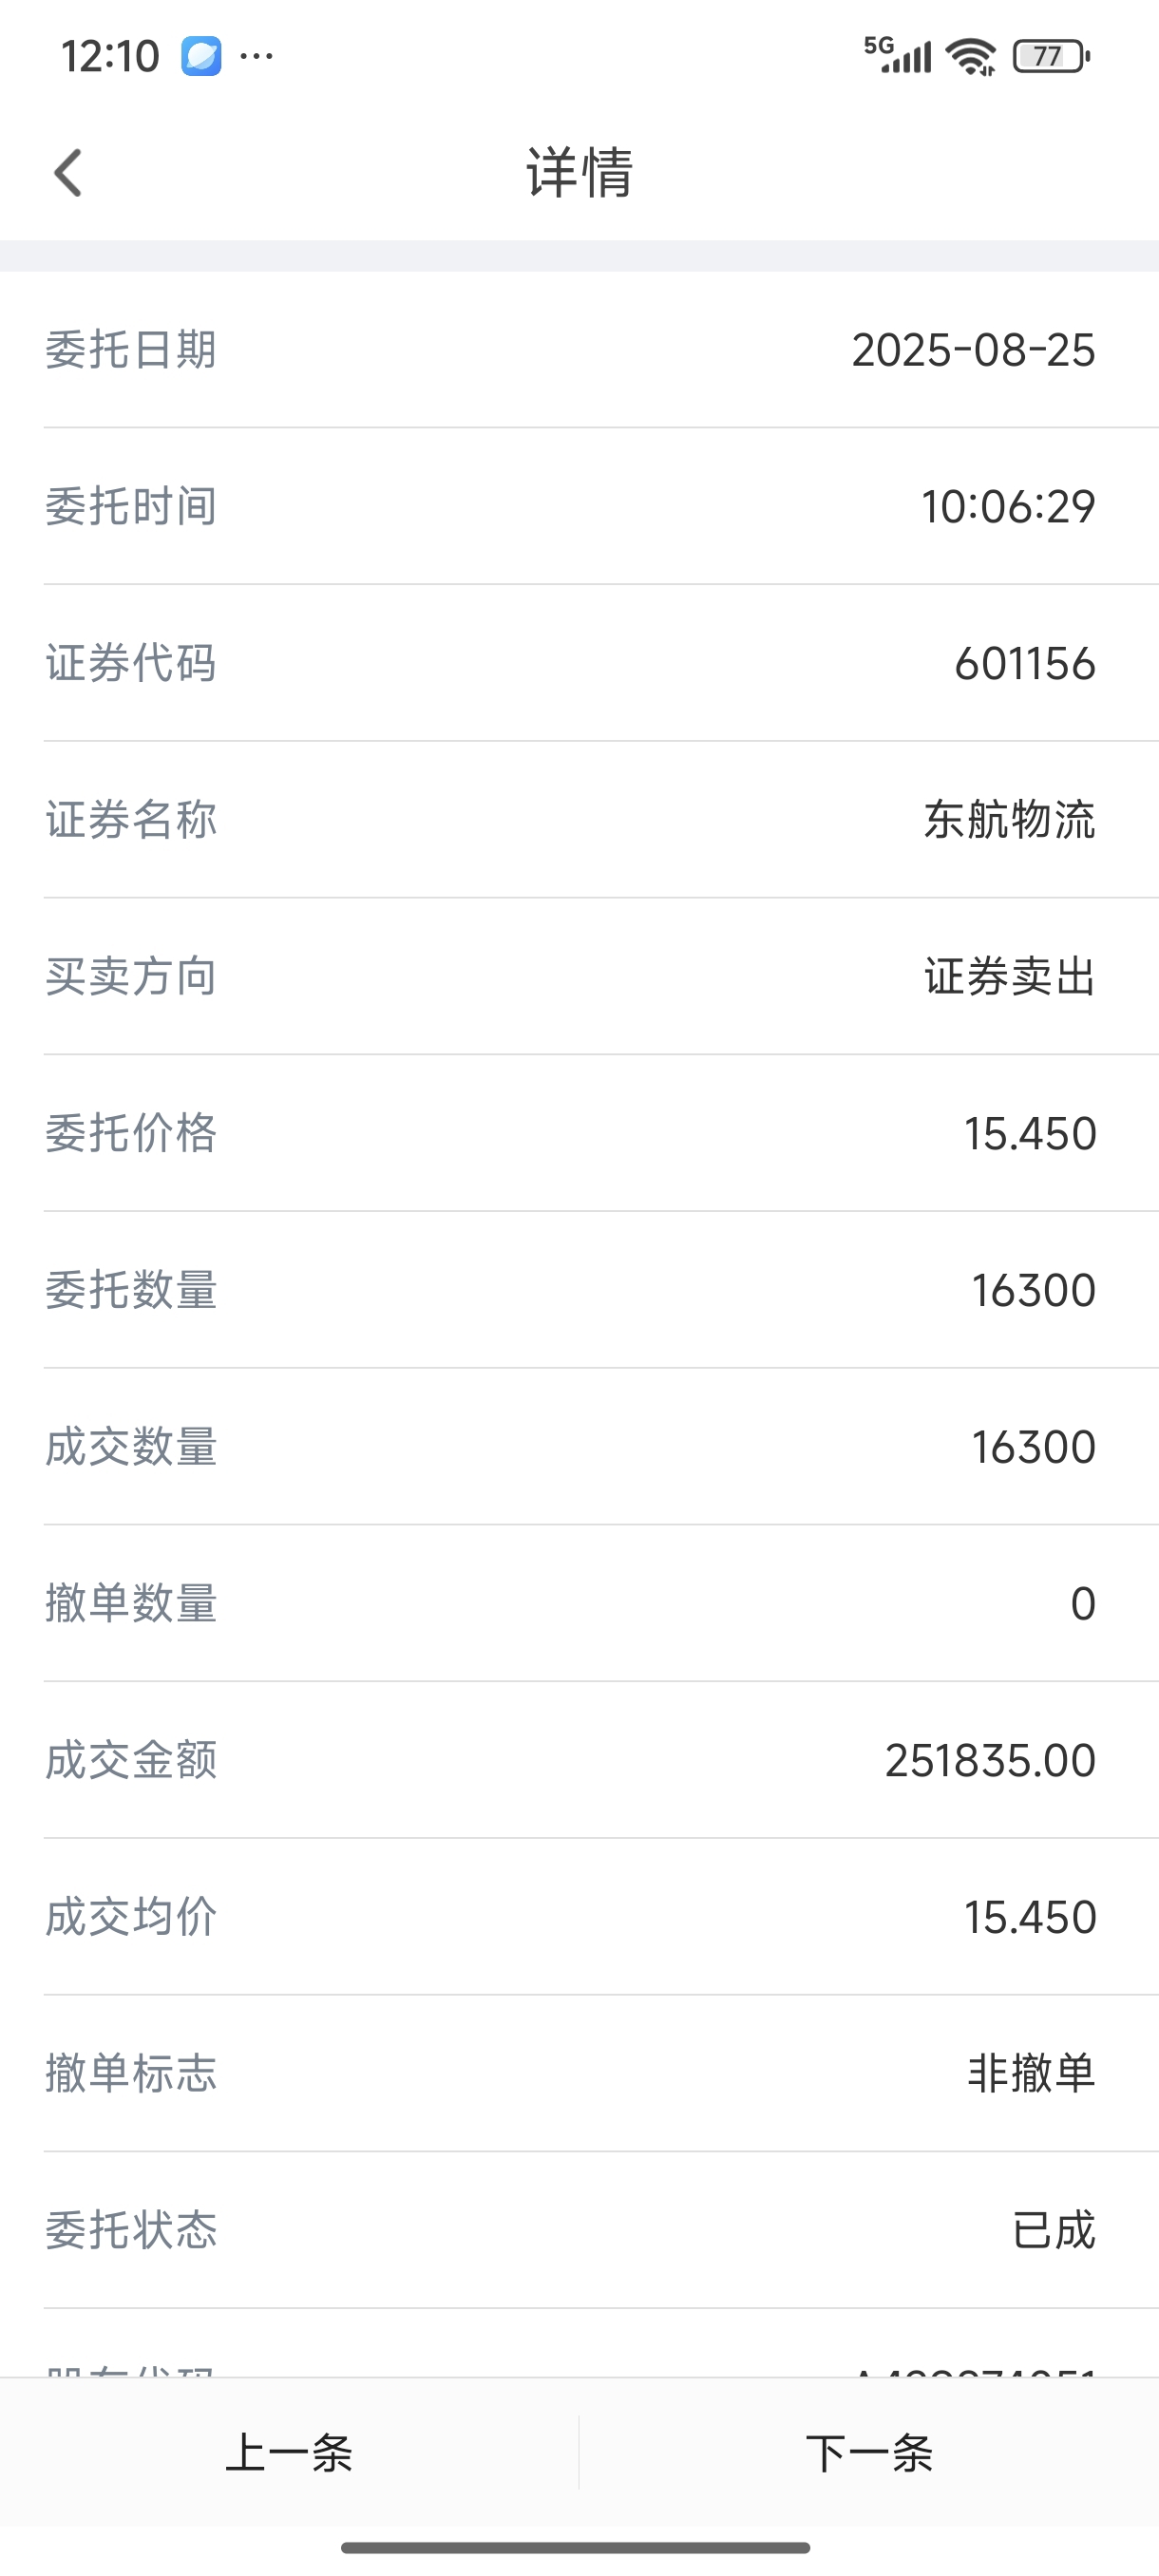The height and width of the screenshot is (2576, 1159).
Task: Tap the 证券名称 东航物流 row
Action: 579,820
